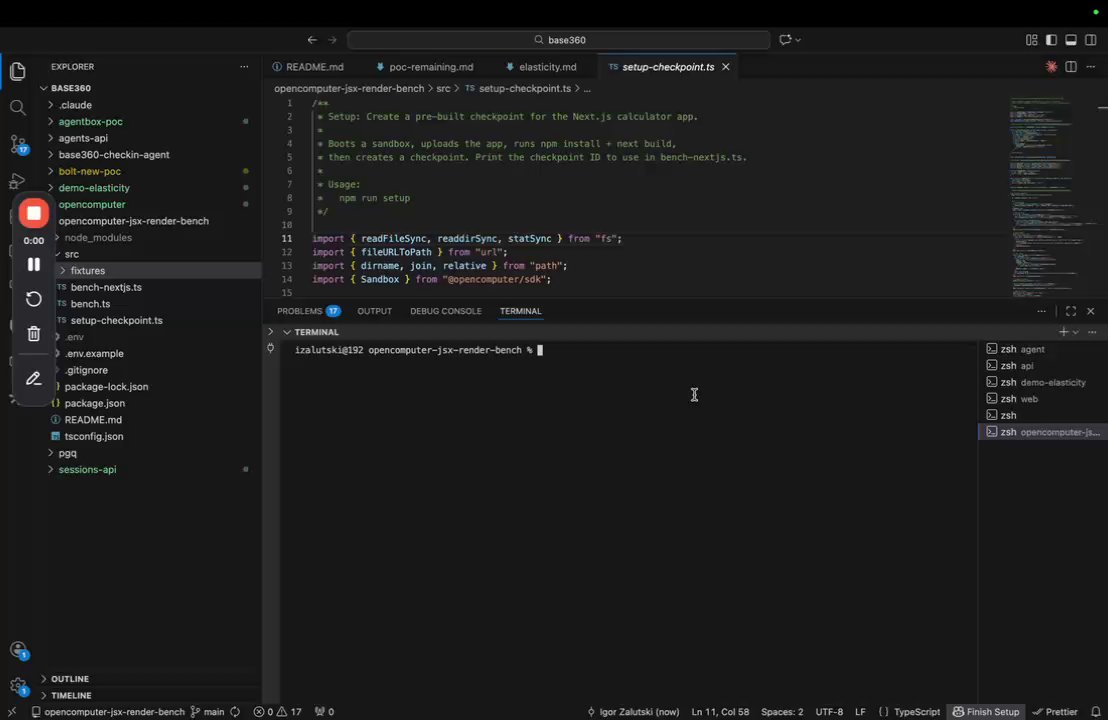This screenshot has height=720, width=1108.
Task: Pause the recording in the floating overlay
Action: click(34, 264)
